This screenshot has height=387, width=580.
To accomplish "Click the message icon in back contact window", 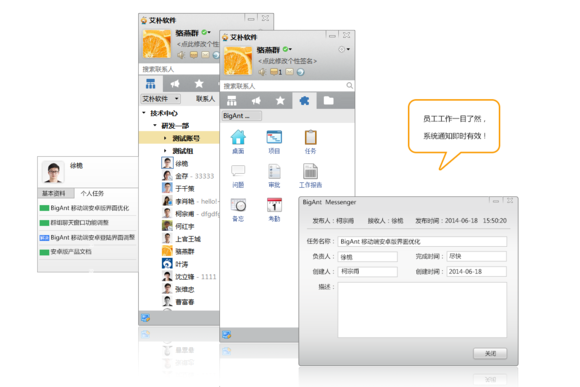I will coord(194,55).
